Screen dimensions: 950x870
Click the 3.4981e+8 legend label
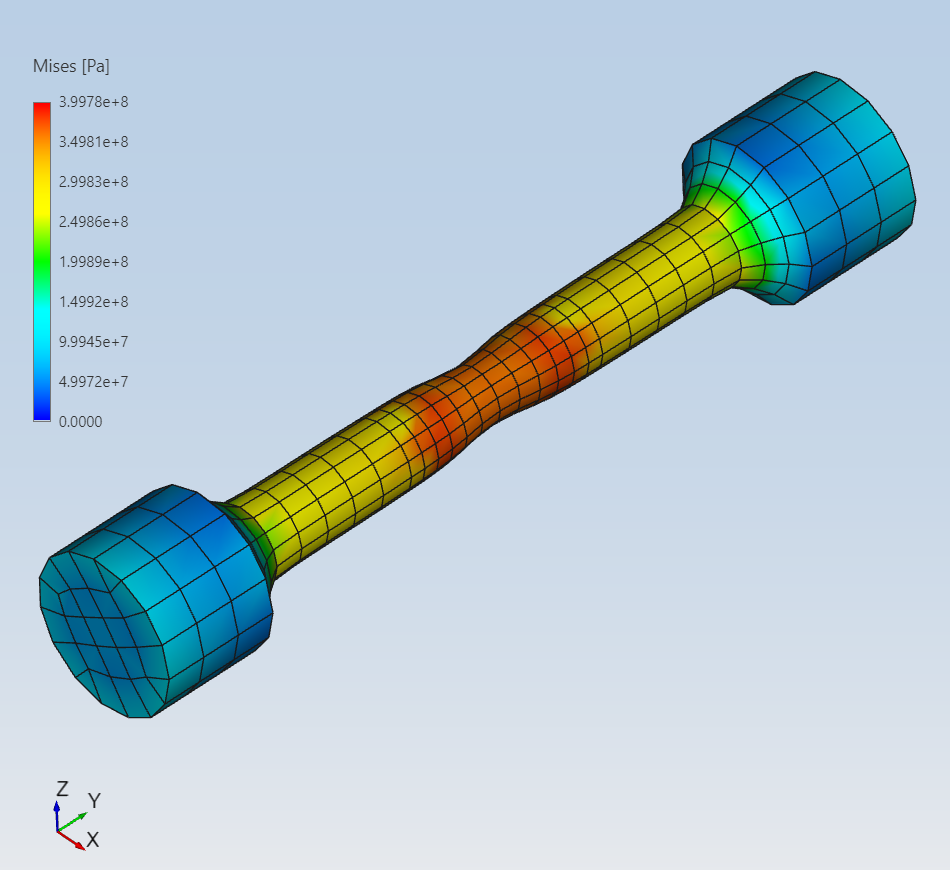tap(94, 142)
